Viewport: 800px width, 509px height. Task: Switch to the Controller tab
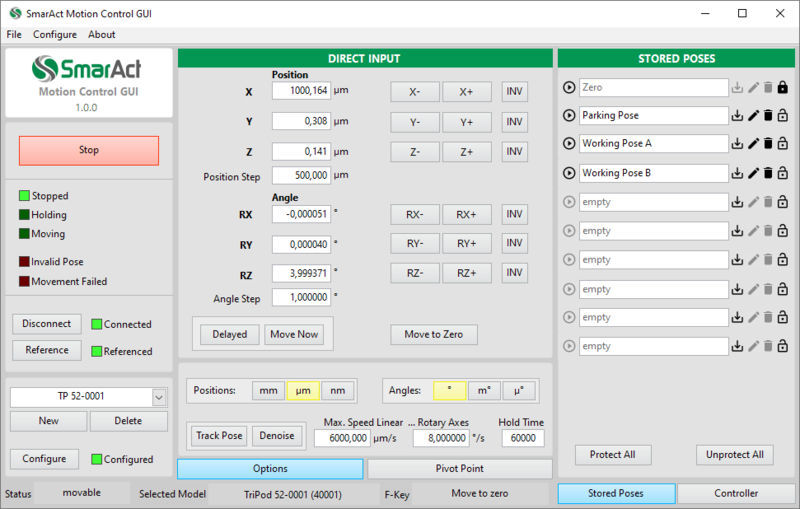pos(735,493)
